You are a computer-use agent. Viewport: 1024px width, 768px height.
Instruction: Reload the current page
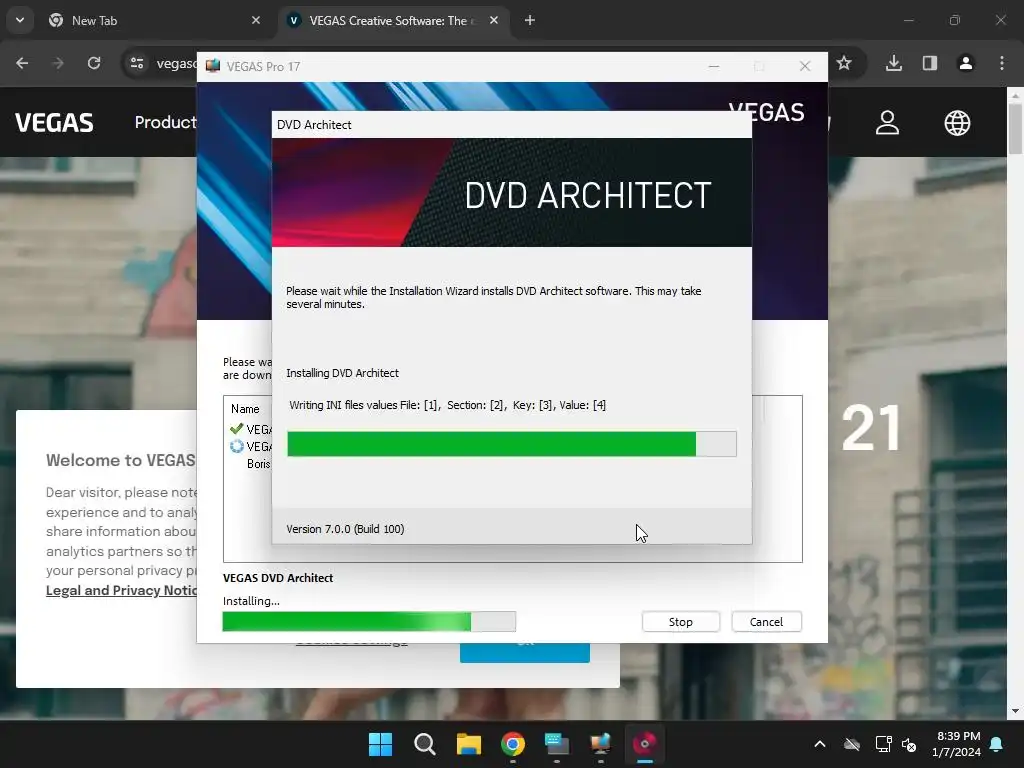point(94,63)
